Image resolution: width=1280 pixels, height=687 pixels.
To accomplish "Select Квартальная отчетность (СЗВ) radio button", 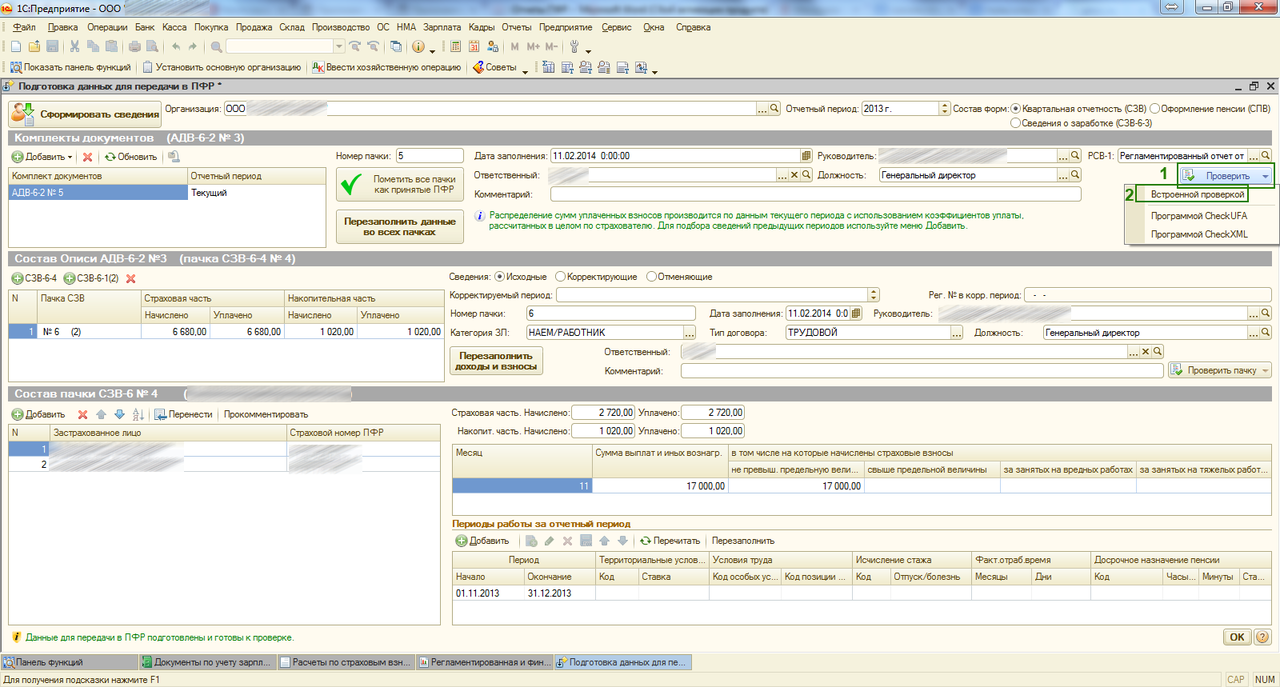I will [1016, 108].
